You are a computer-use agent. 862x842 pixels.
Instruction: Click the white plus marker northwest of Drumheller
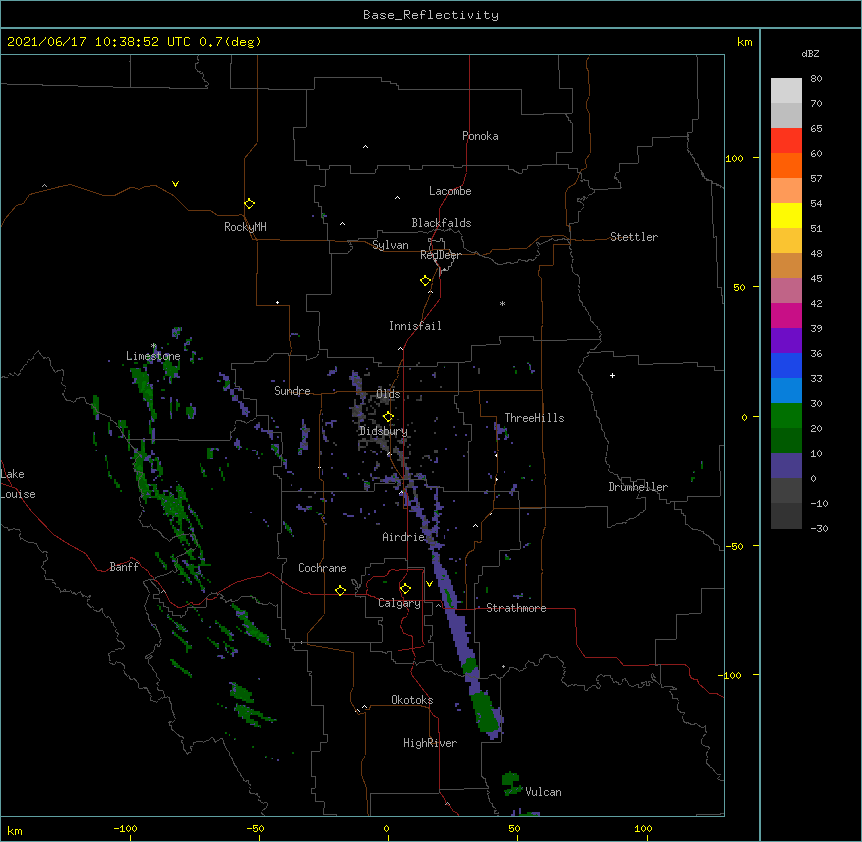pyautogui.click(x=612, y=375)
